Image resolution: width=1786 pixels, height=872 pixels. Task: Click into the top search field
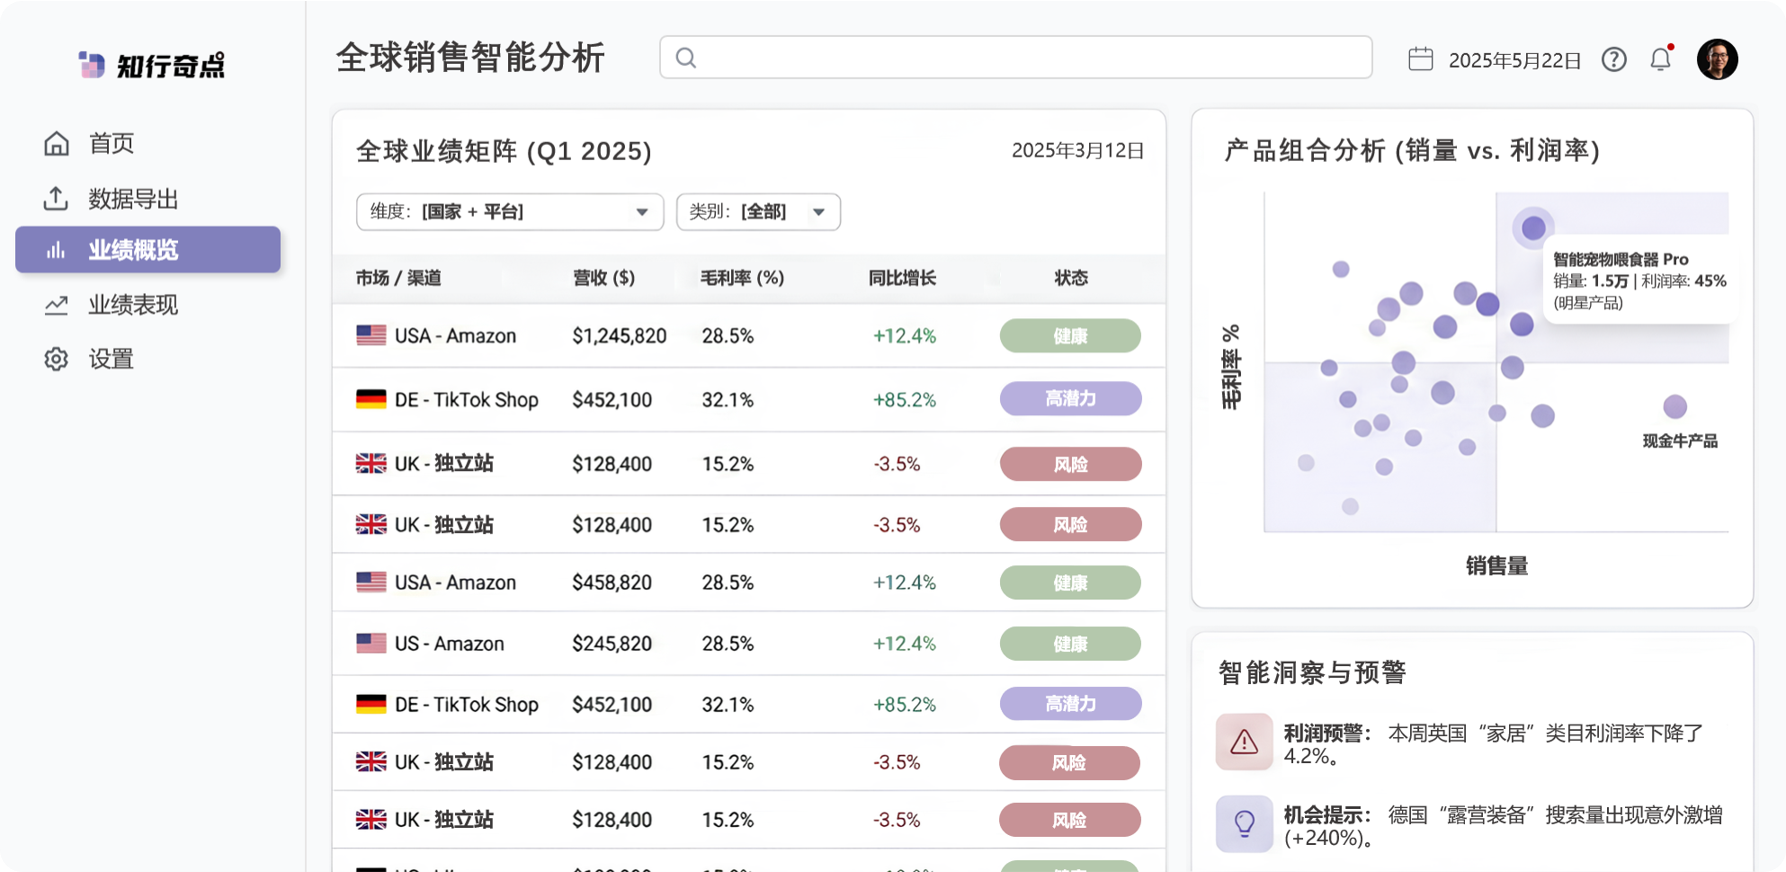pyautogui.click(x=1016, y=58)
